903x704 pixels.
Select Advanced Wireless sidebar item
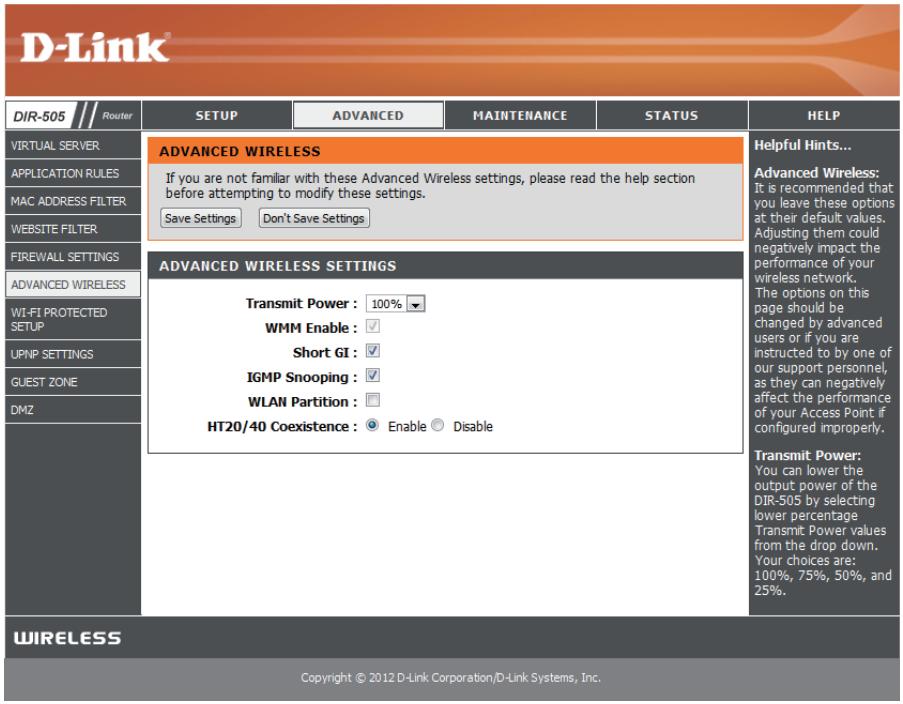coord(73,285)
